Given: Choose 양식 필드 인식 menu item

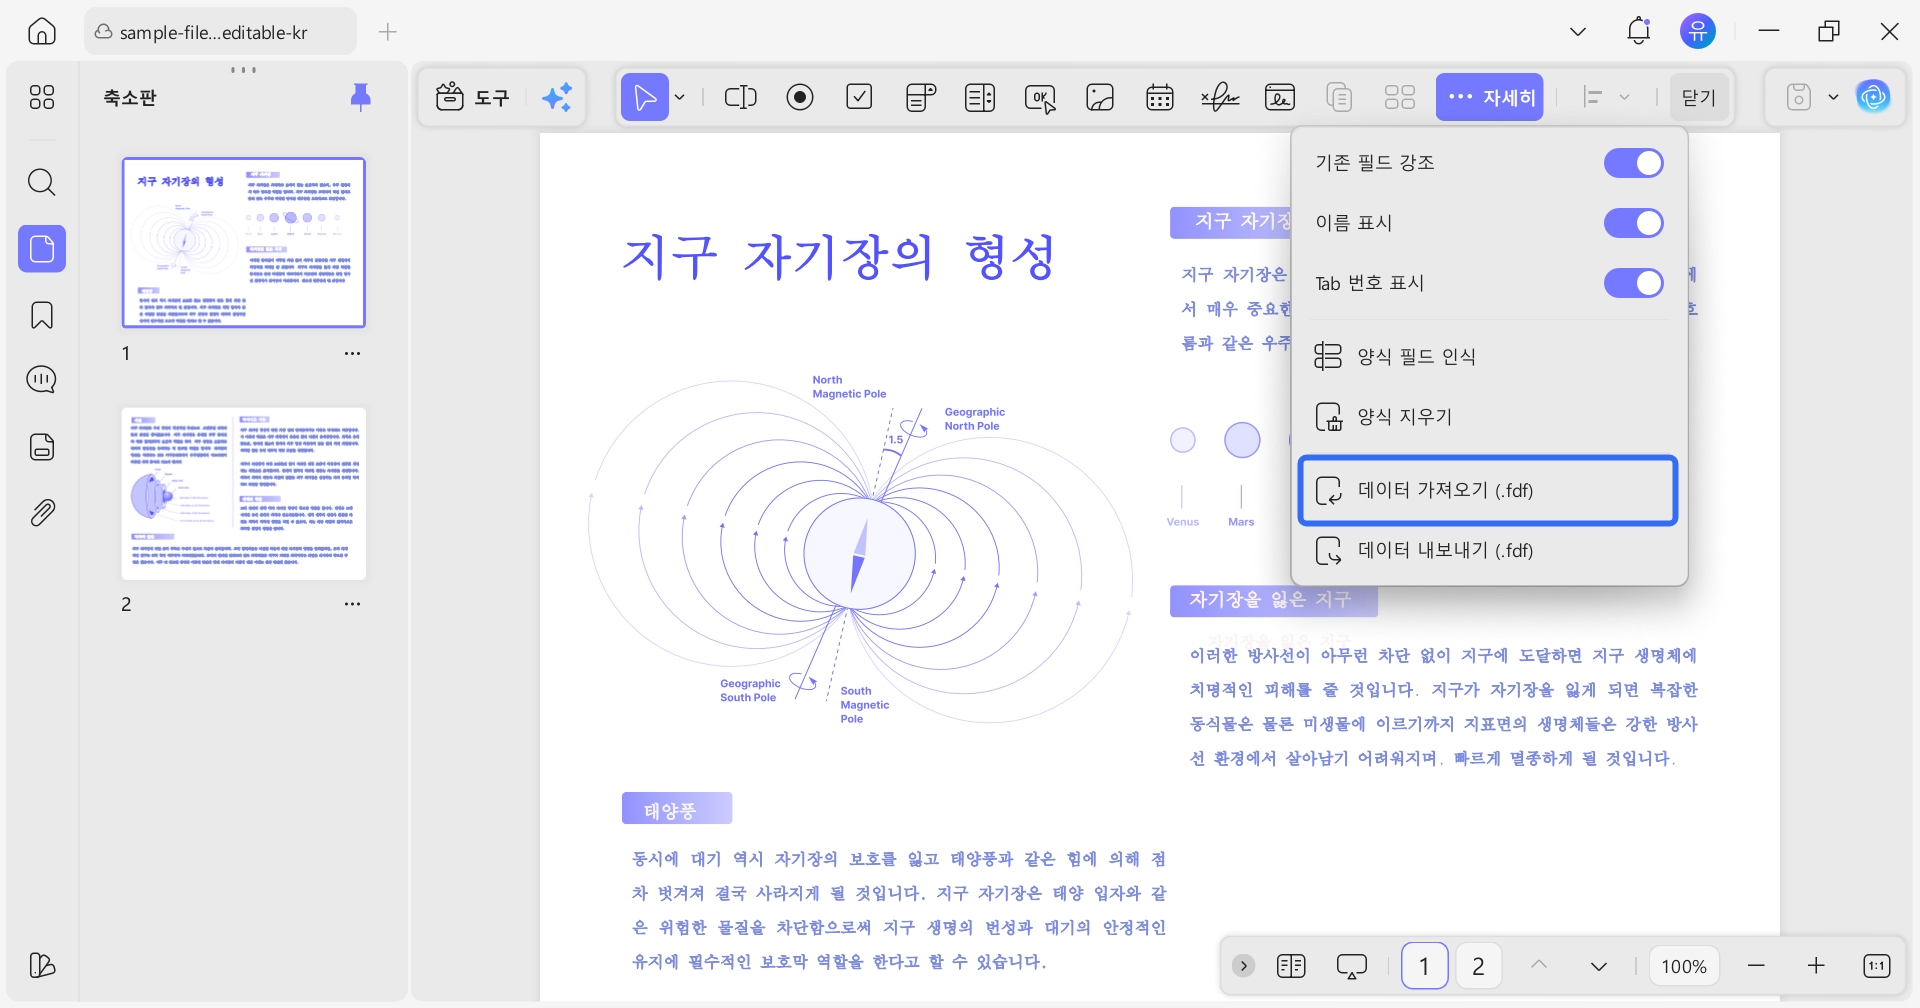Looking at the screenshot, I should pyautogui.click(x=1489, y=356).
